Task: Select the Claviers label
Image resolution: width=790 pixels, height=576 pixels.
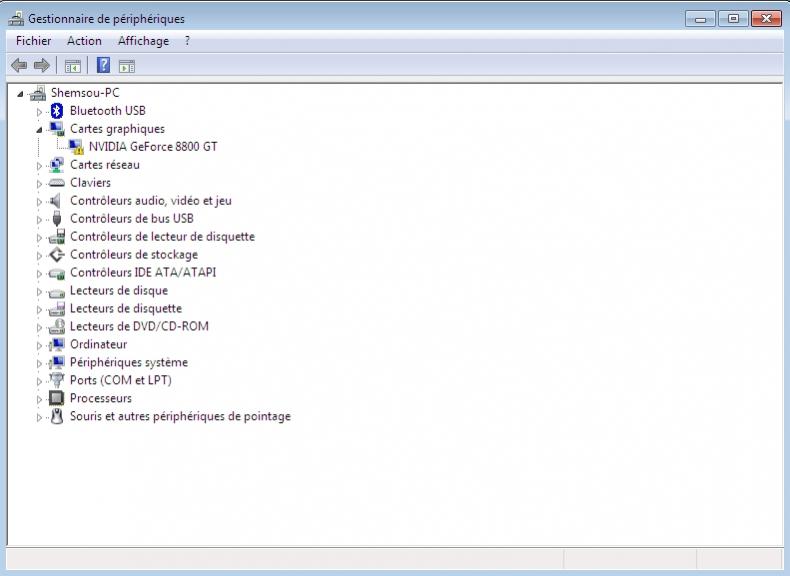Action: coord(90,182)
